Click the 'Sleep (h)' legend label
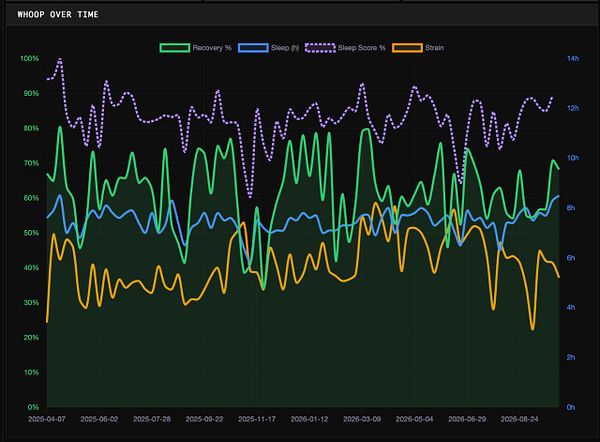Image resolution: width=600 pixels, height=442 pixels. (285, 48)
